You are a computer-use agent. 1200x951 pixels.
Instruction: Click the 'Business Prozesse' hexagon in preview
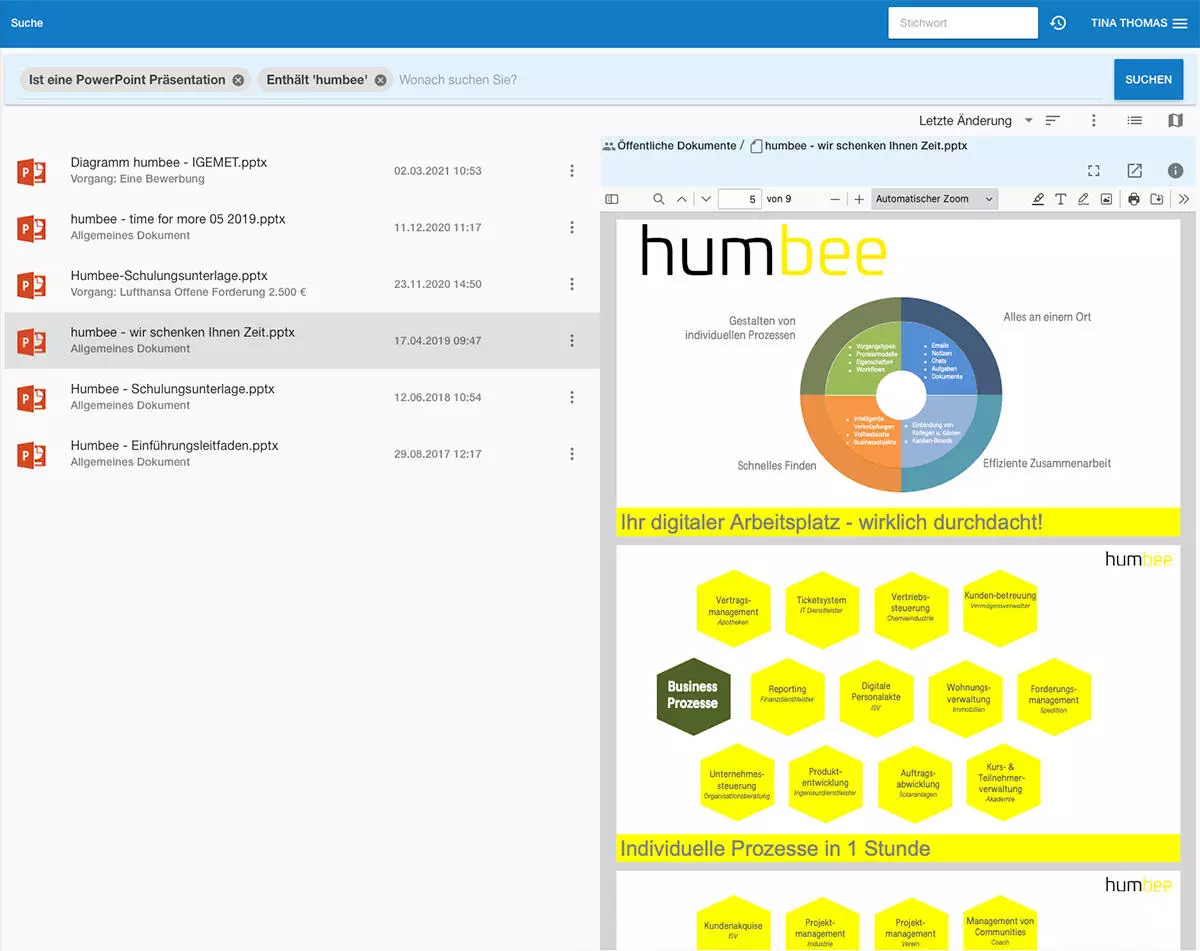693,696
